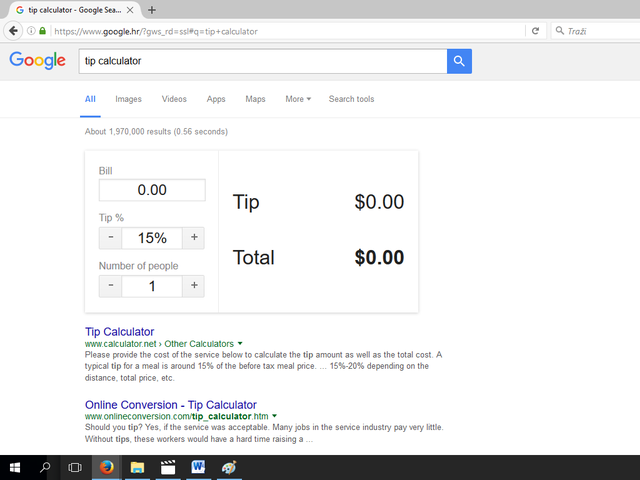Screen dimensions: 640x480
Task: Click the Google logo
Action: (x=37, y=60)
